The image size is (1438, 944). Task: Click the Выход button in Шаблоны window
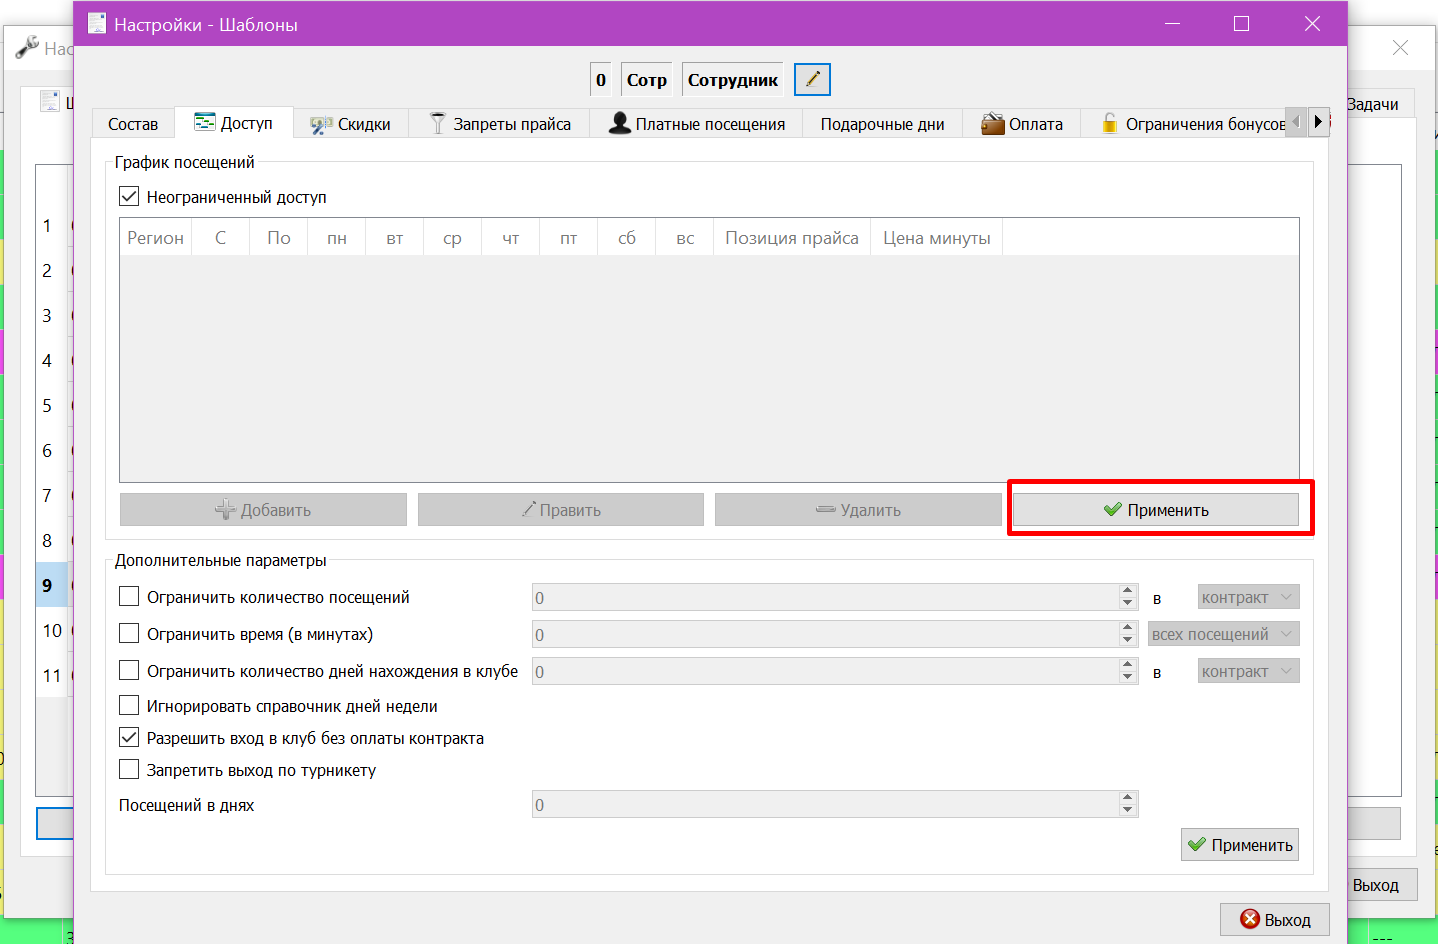(x=1275, y=920)
